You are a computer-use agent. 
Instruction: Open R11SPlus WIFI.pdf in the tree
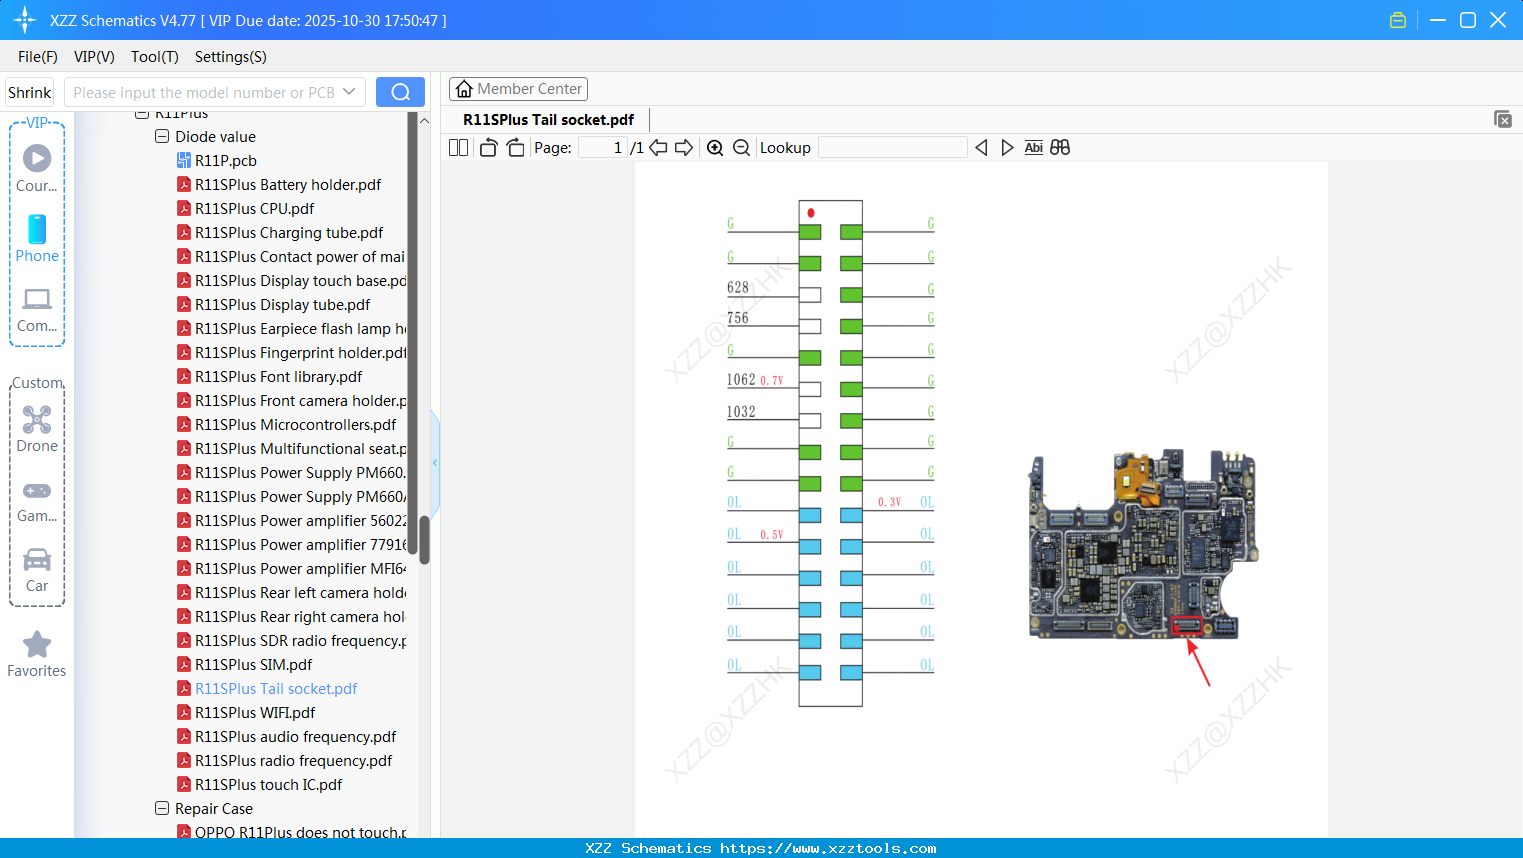[255, 713]
